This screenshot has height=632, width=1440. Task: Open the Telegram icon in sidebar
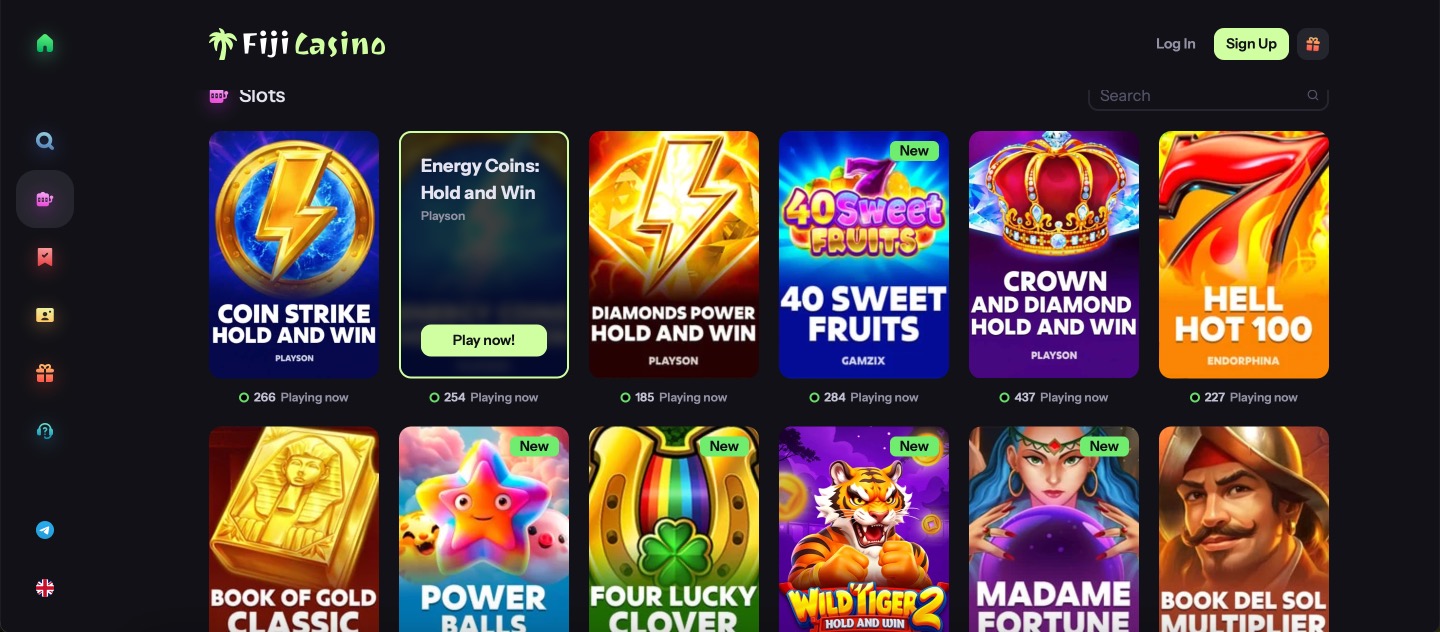45,530
